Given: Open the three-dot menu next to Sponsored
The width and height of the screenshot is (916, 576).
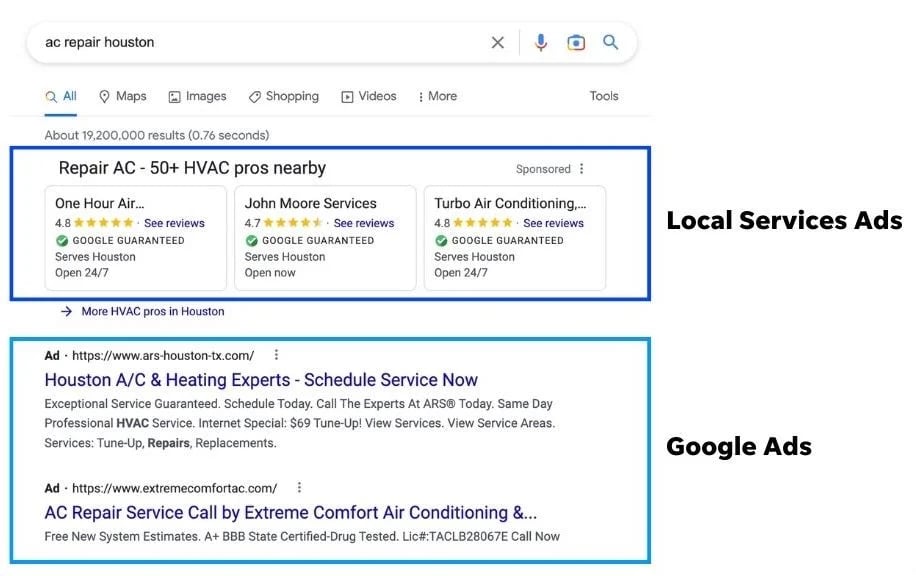Looking at the screenshot, I should [x=582, y=168].
